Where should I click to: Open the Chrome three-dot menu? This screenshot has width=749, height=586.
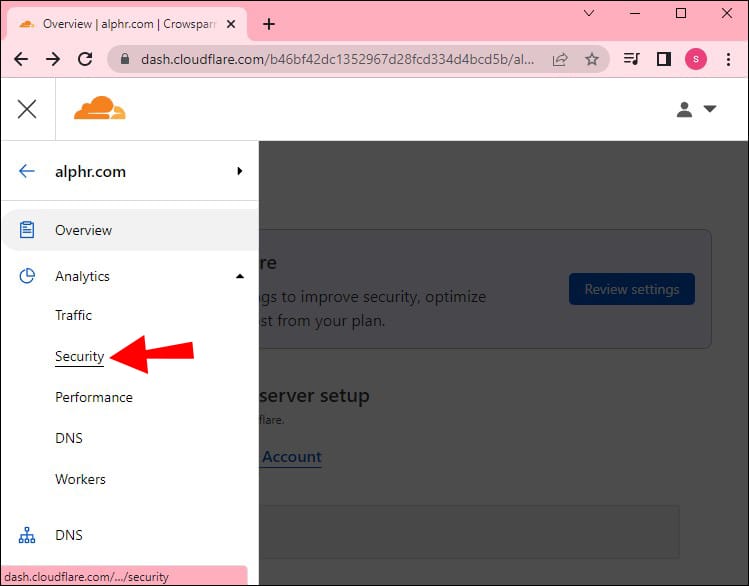[x=727, y=59]
